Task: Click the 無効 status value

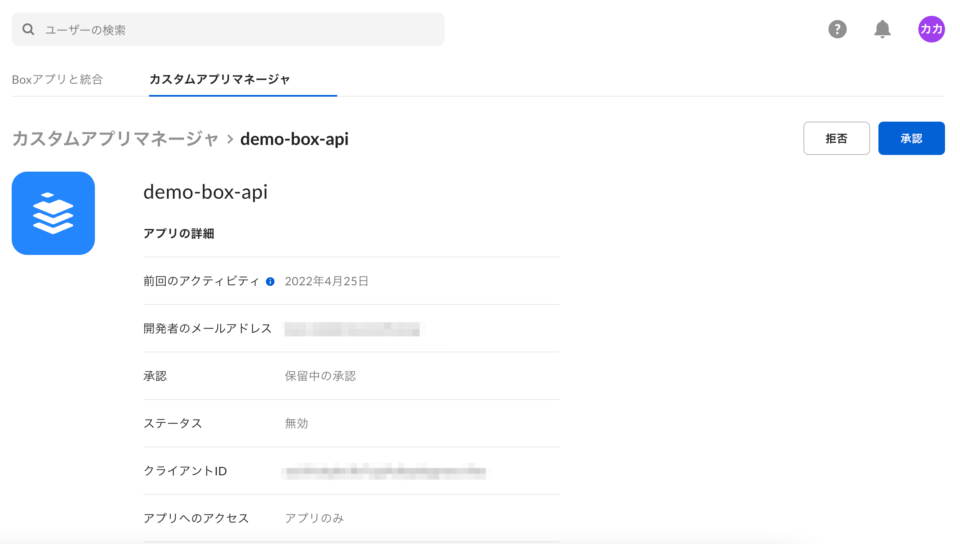Action: point(296,423)
